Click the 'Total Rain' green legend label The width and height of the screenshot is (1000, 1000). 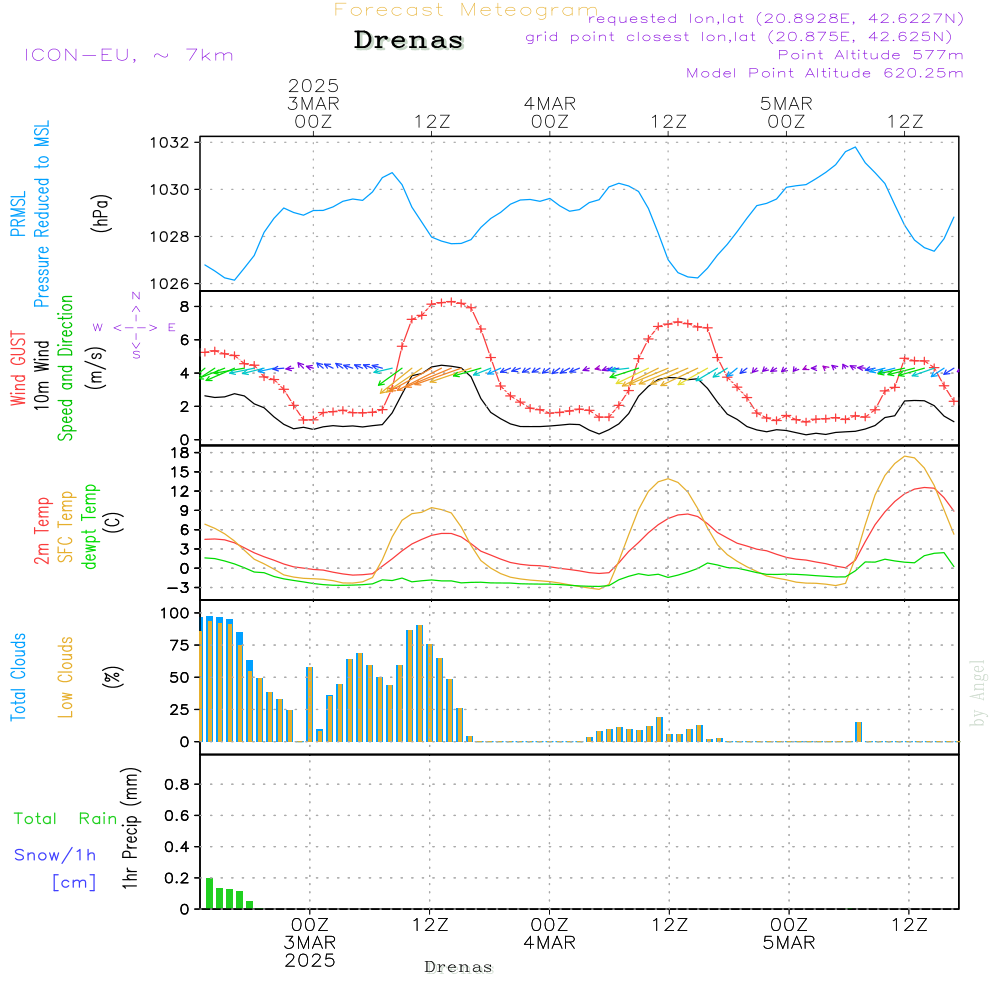click(66, 818)
